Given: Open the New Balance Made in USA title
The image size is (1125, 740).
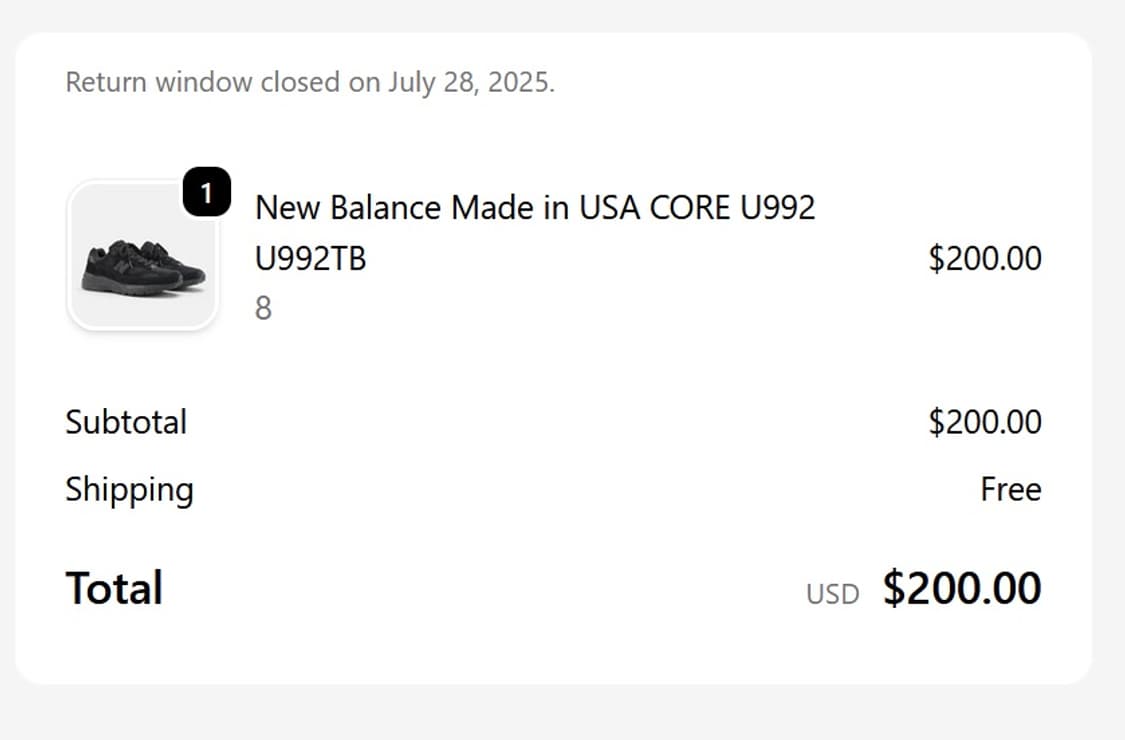Looking at the screenshot, I should pyautogui.click(x=535, y=208).
